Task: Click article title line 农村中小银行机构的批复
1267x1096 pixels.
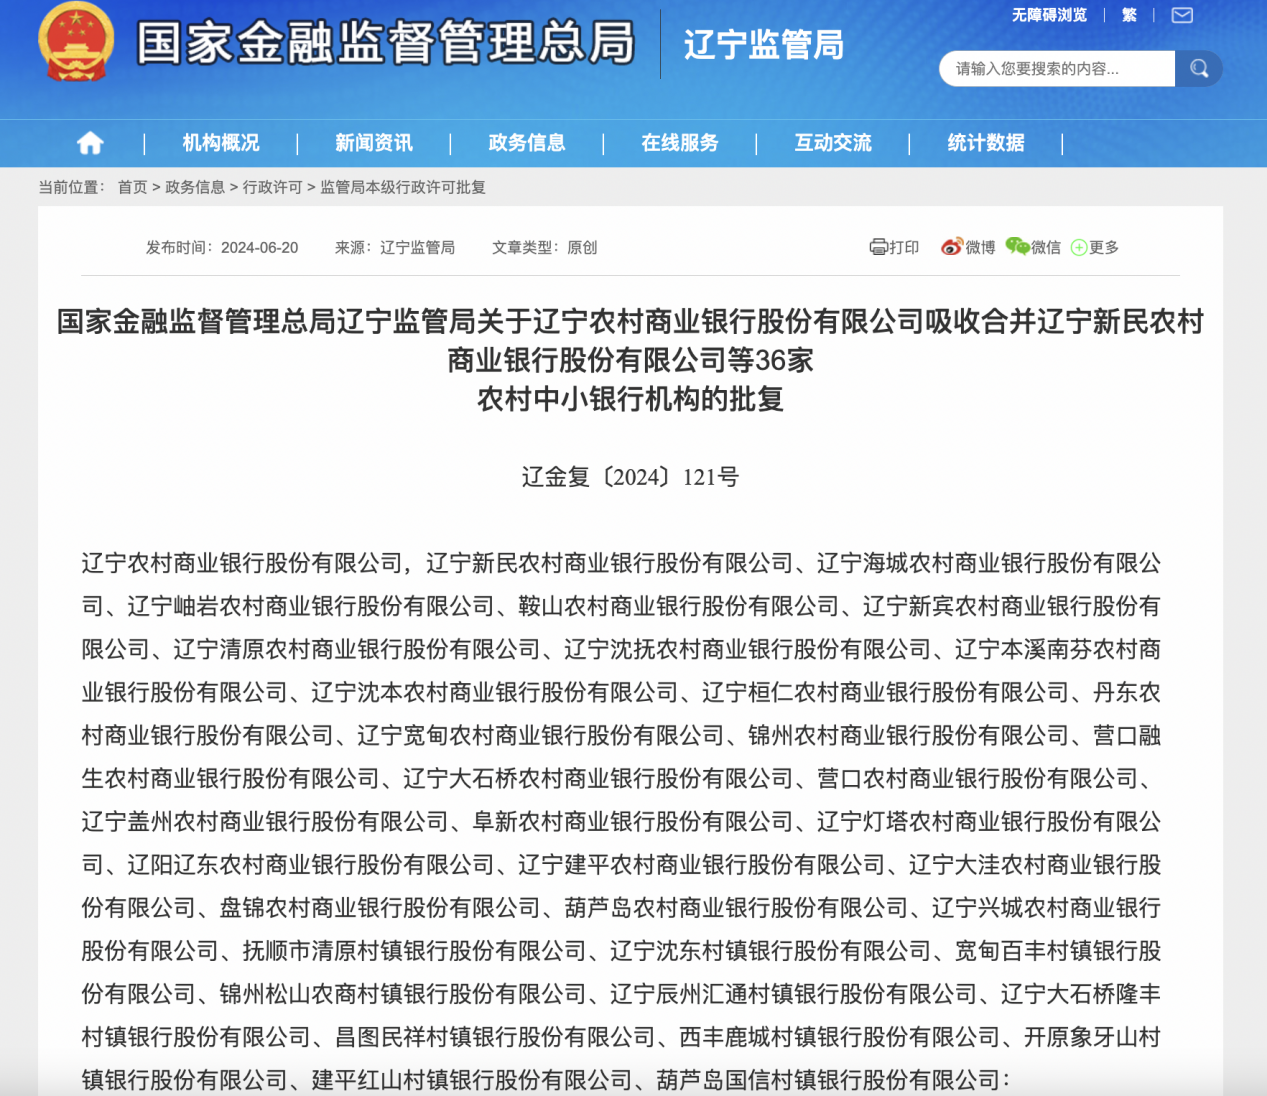Action: click(x=630, y=399)
